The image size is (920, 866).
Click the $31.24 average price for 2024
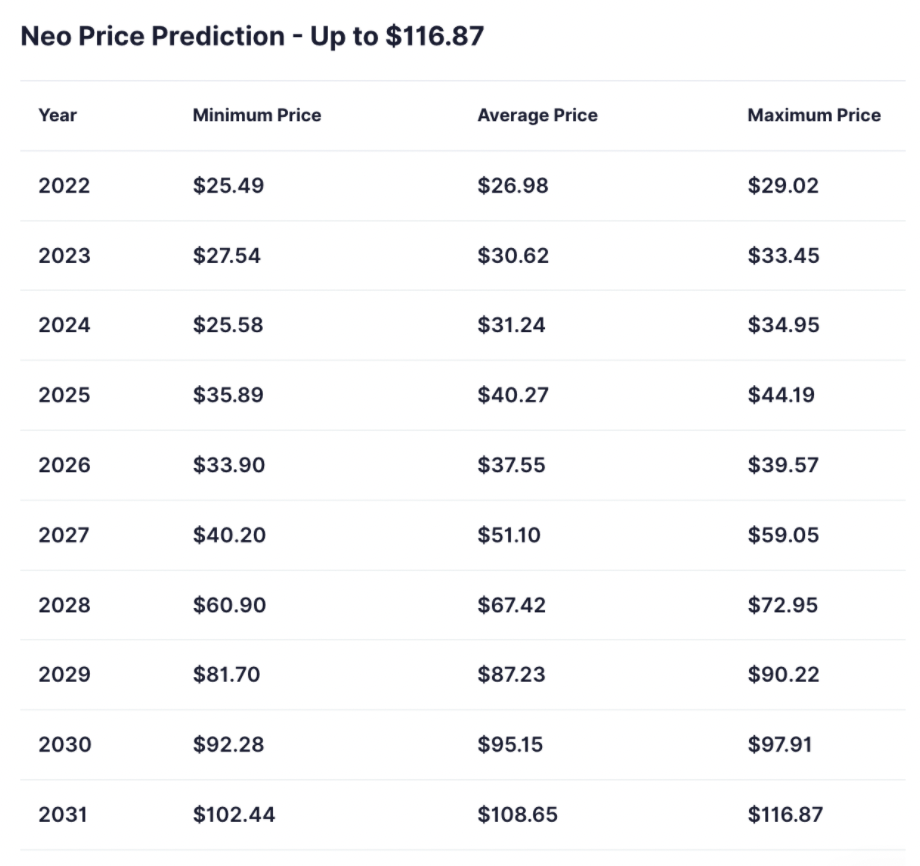point(511,325)
